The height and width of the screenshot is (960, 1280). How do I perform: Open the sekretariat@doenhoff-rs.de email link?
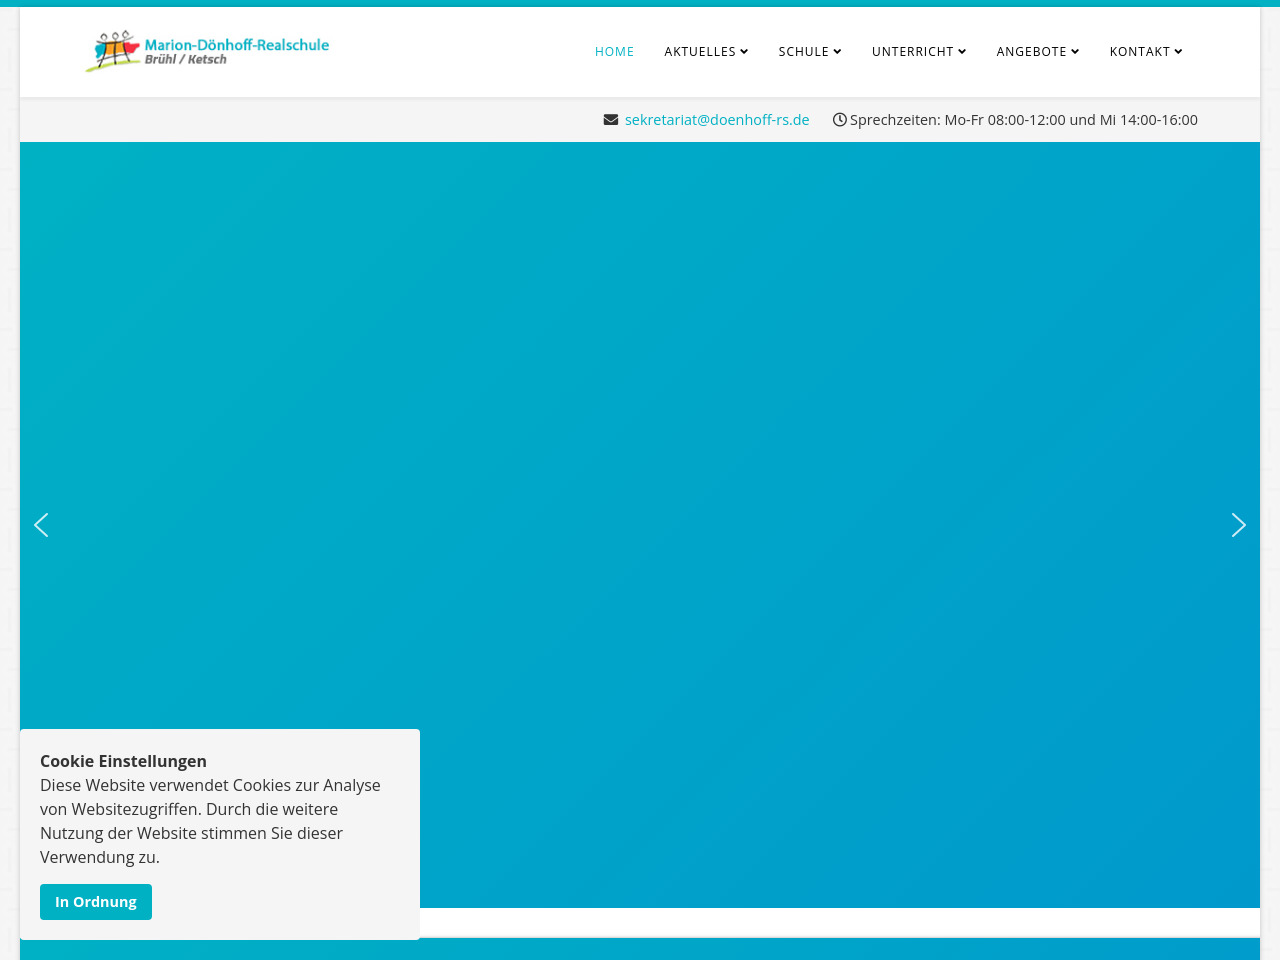point(717,120)
